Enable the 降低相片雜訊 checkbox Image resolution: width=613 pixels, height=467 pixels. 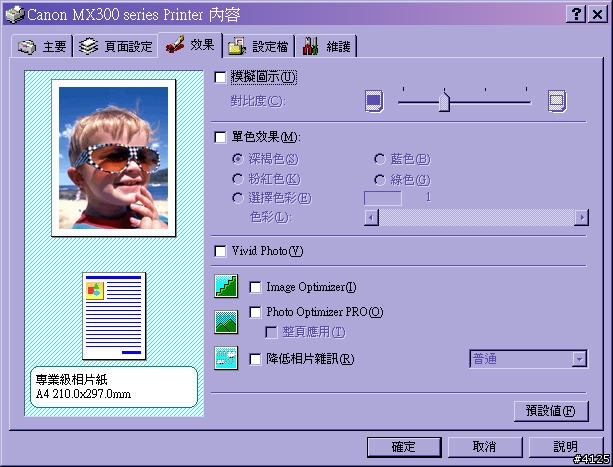click(x=255, y=359)
